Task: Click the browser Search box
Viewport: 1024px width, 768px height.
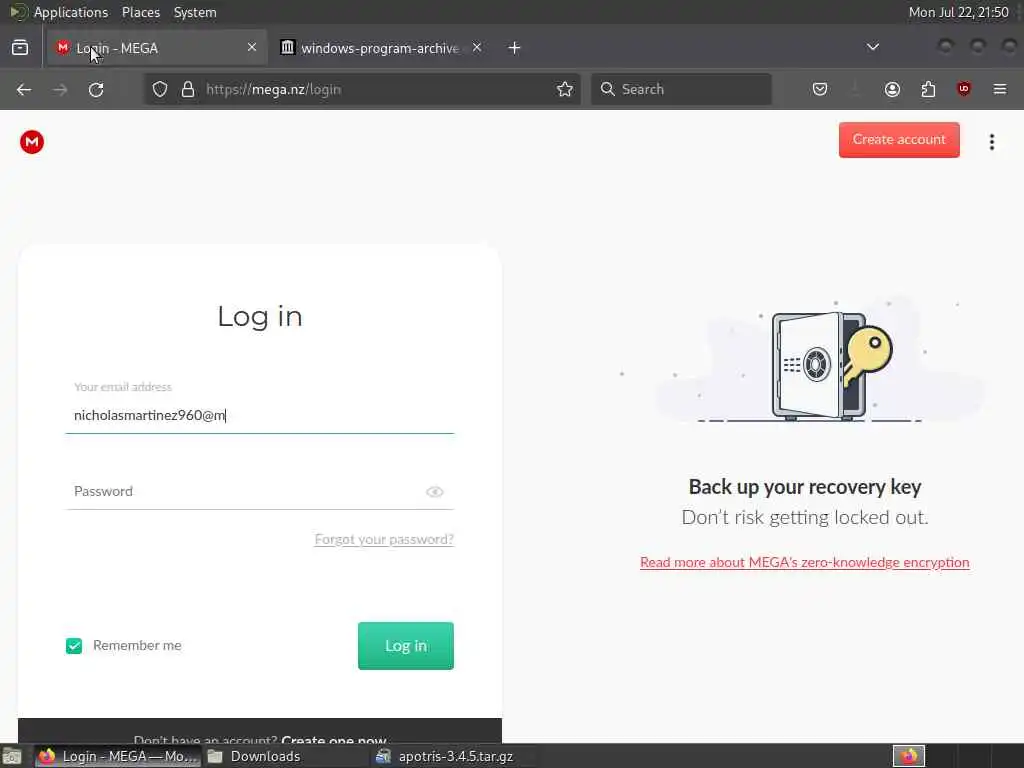Action: (x=681, y=89)
